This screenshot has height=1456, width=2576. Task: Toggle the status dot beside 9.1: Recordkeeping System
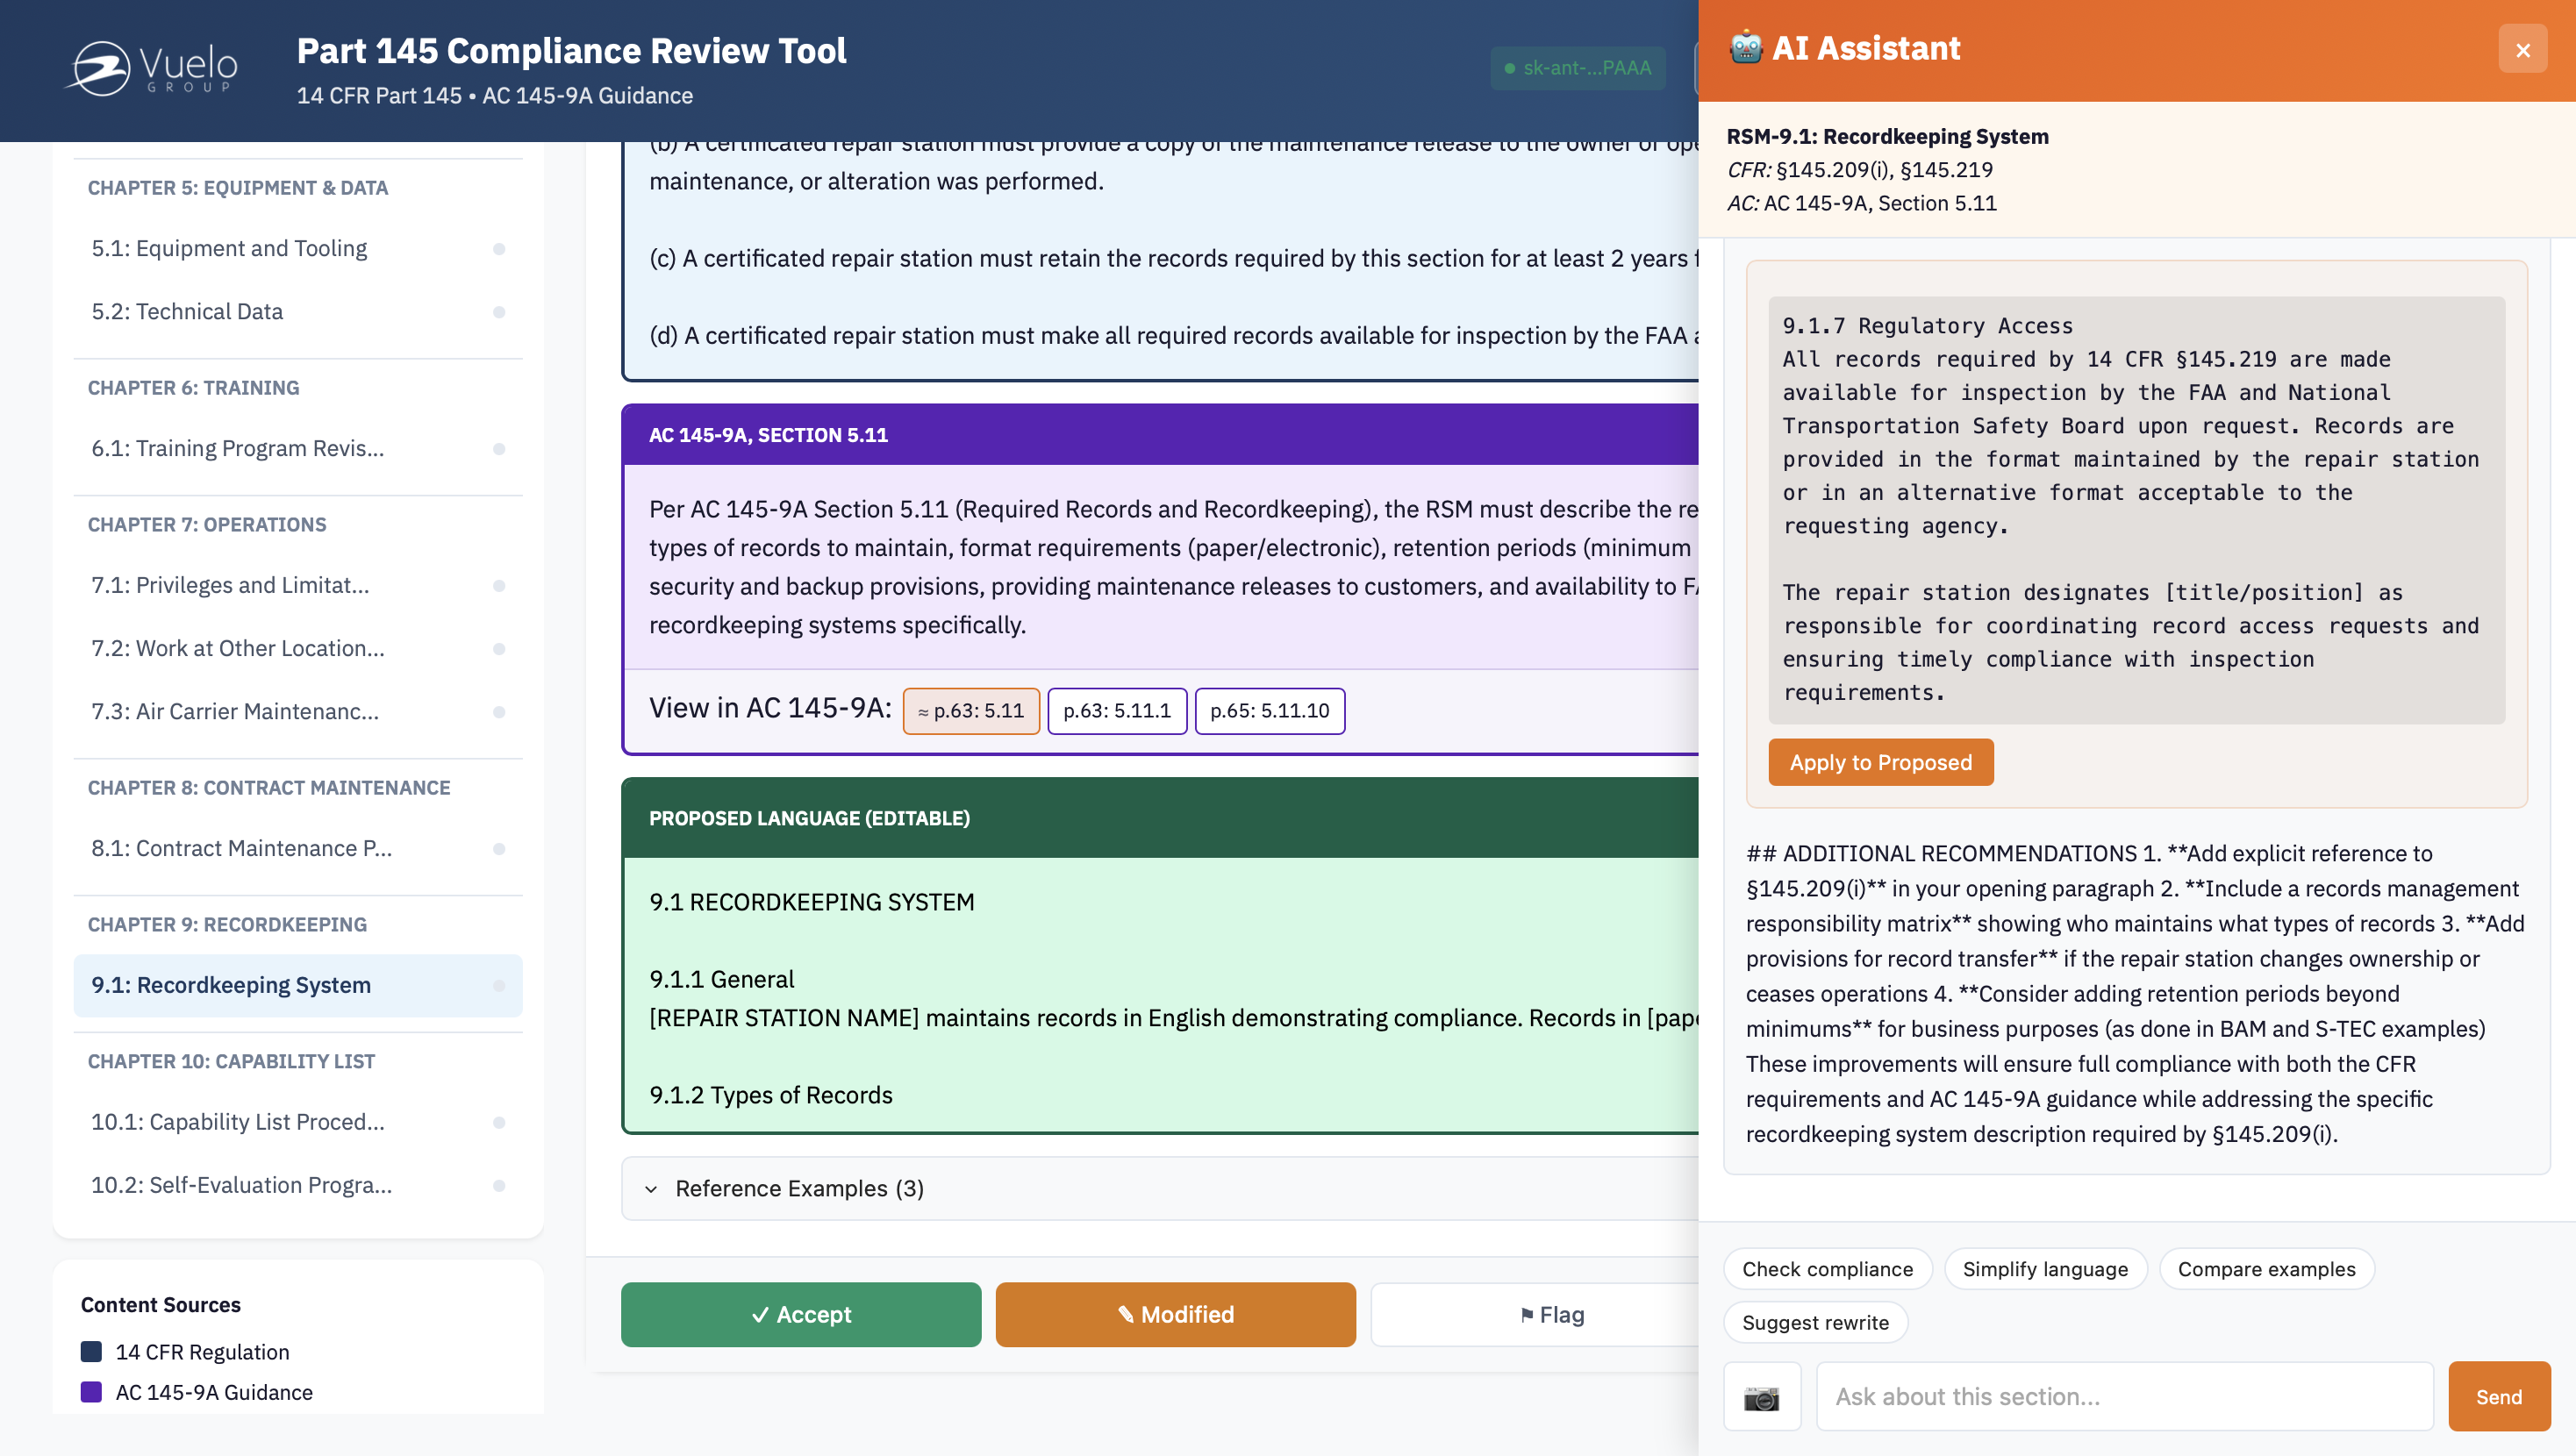499,984
